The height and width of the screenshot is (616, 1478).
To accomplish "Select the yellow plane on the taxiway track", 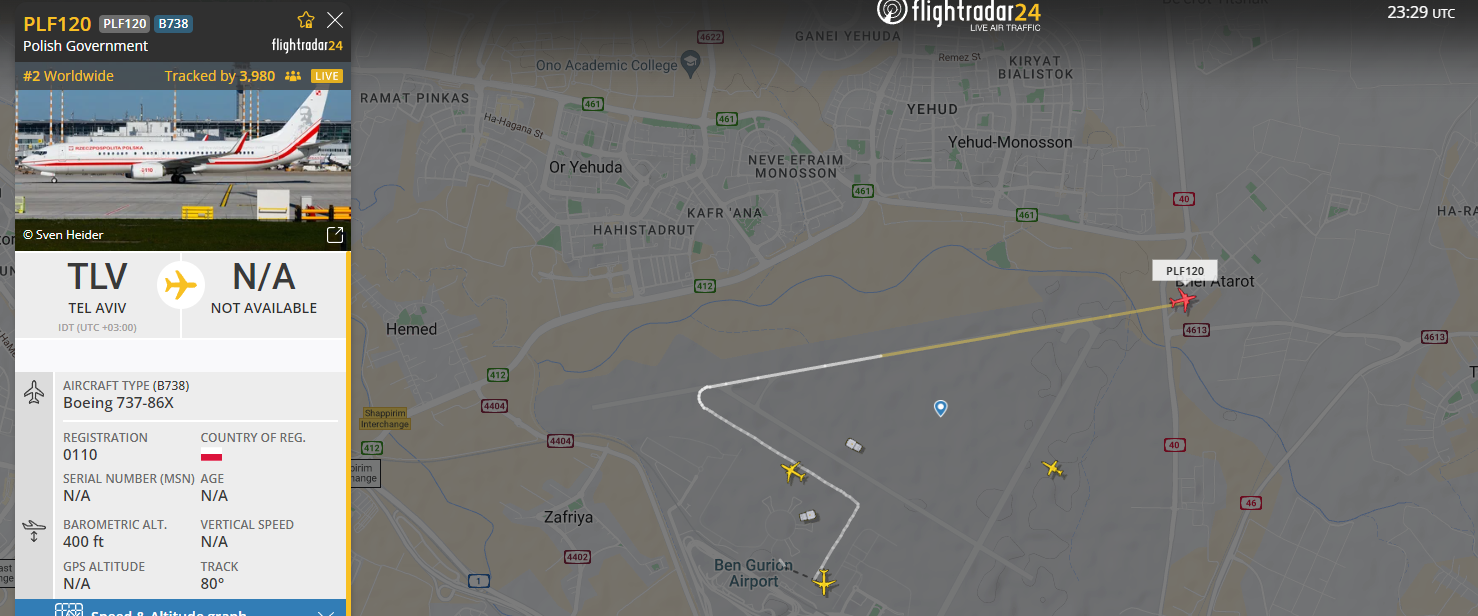I will click(794, 471).
